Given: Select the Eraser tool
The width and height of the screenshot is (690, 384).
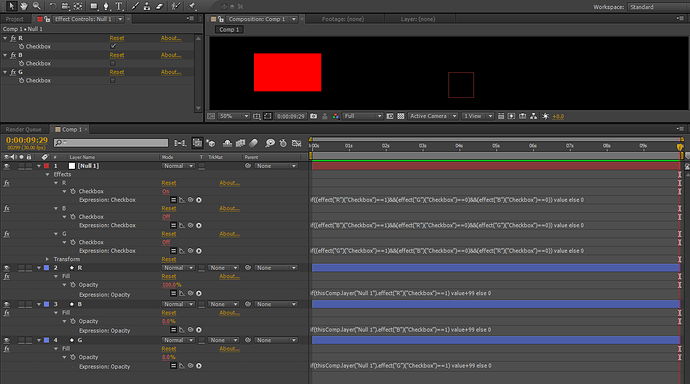Looking at the screenshot, I should pyautogui.click(x=160, y=6).
